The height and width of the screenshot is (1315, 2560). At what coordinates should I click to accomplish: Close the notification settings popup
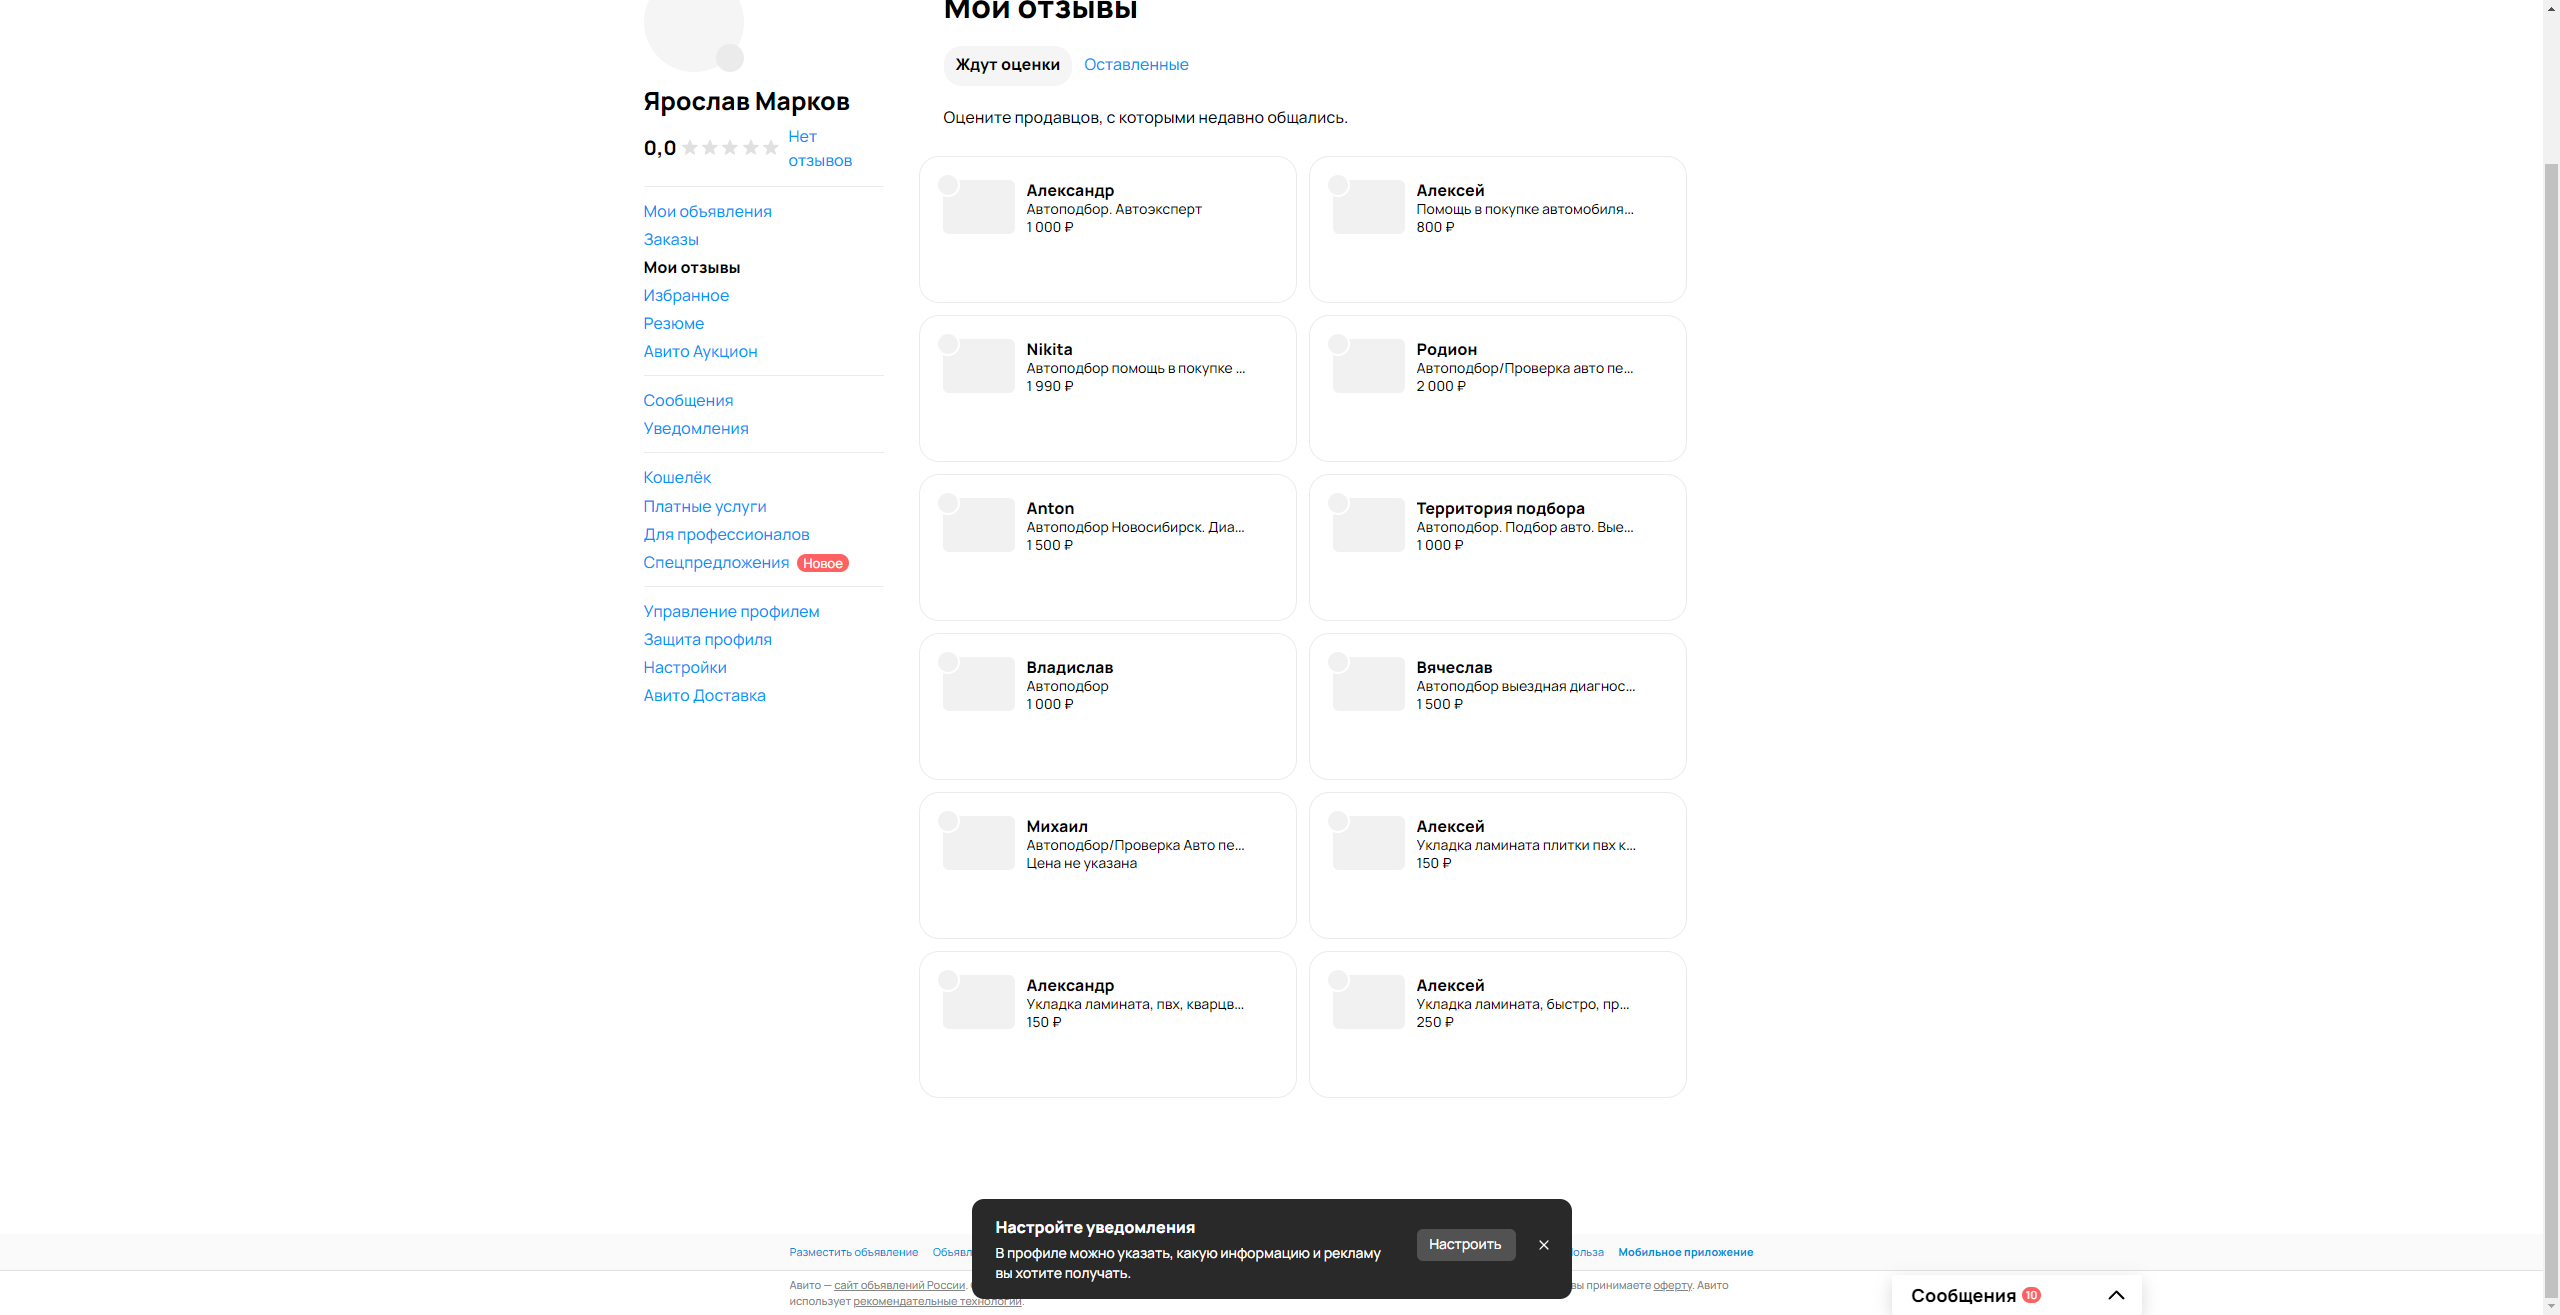[1543, 1245]
